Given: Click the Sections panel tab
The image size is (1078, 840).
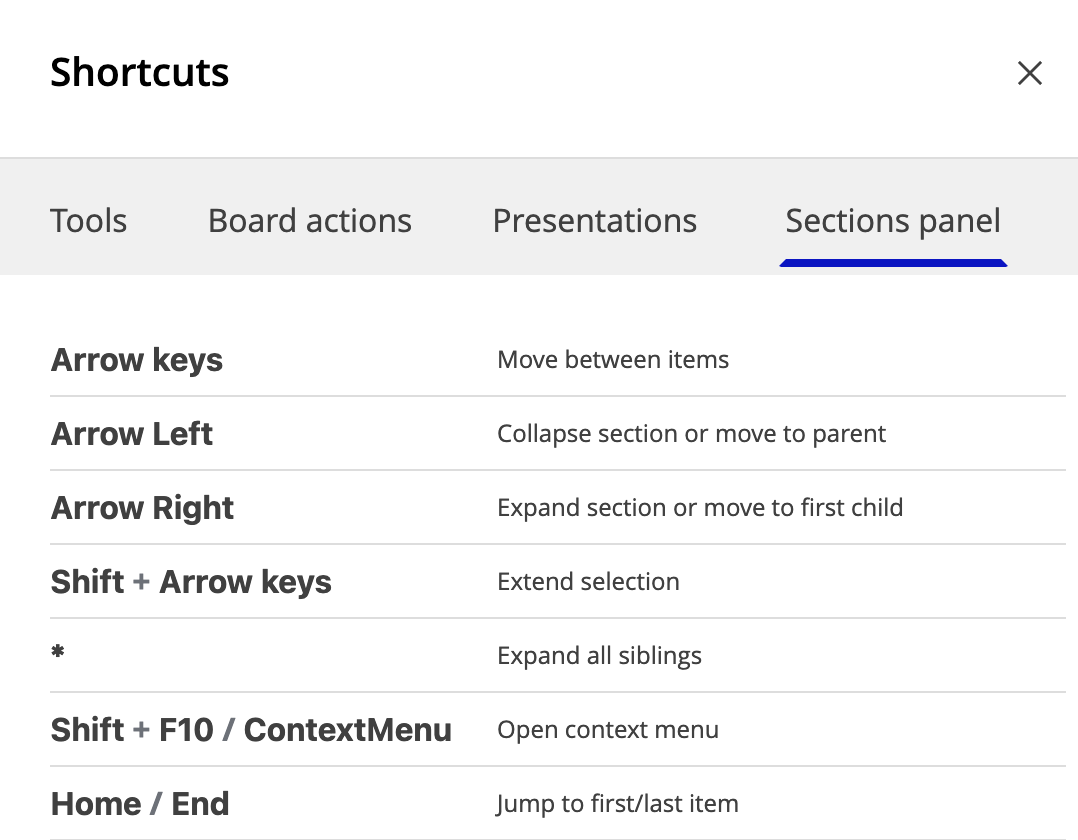Looking at the screenshot, I should pyautogui.click(x=893, y=221).
